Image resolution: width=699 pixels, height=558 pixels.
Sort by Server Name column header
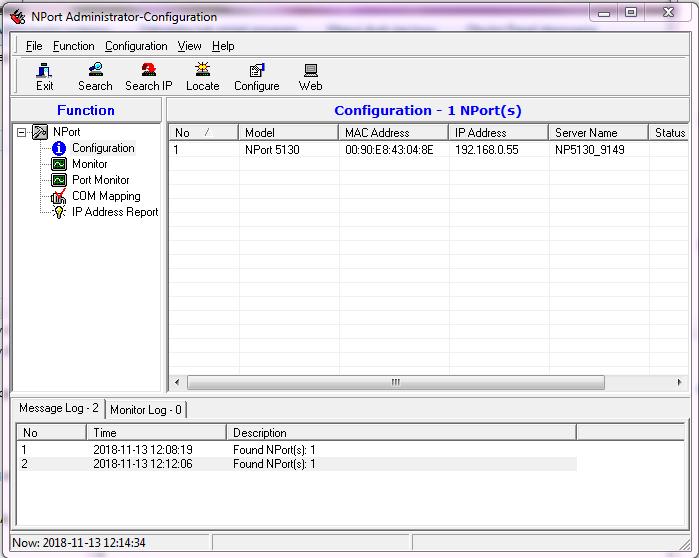click(598, 133)
